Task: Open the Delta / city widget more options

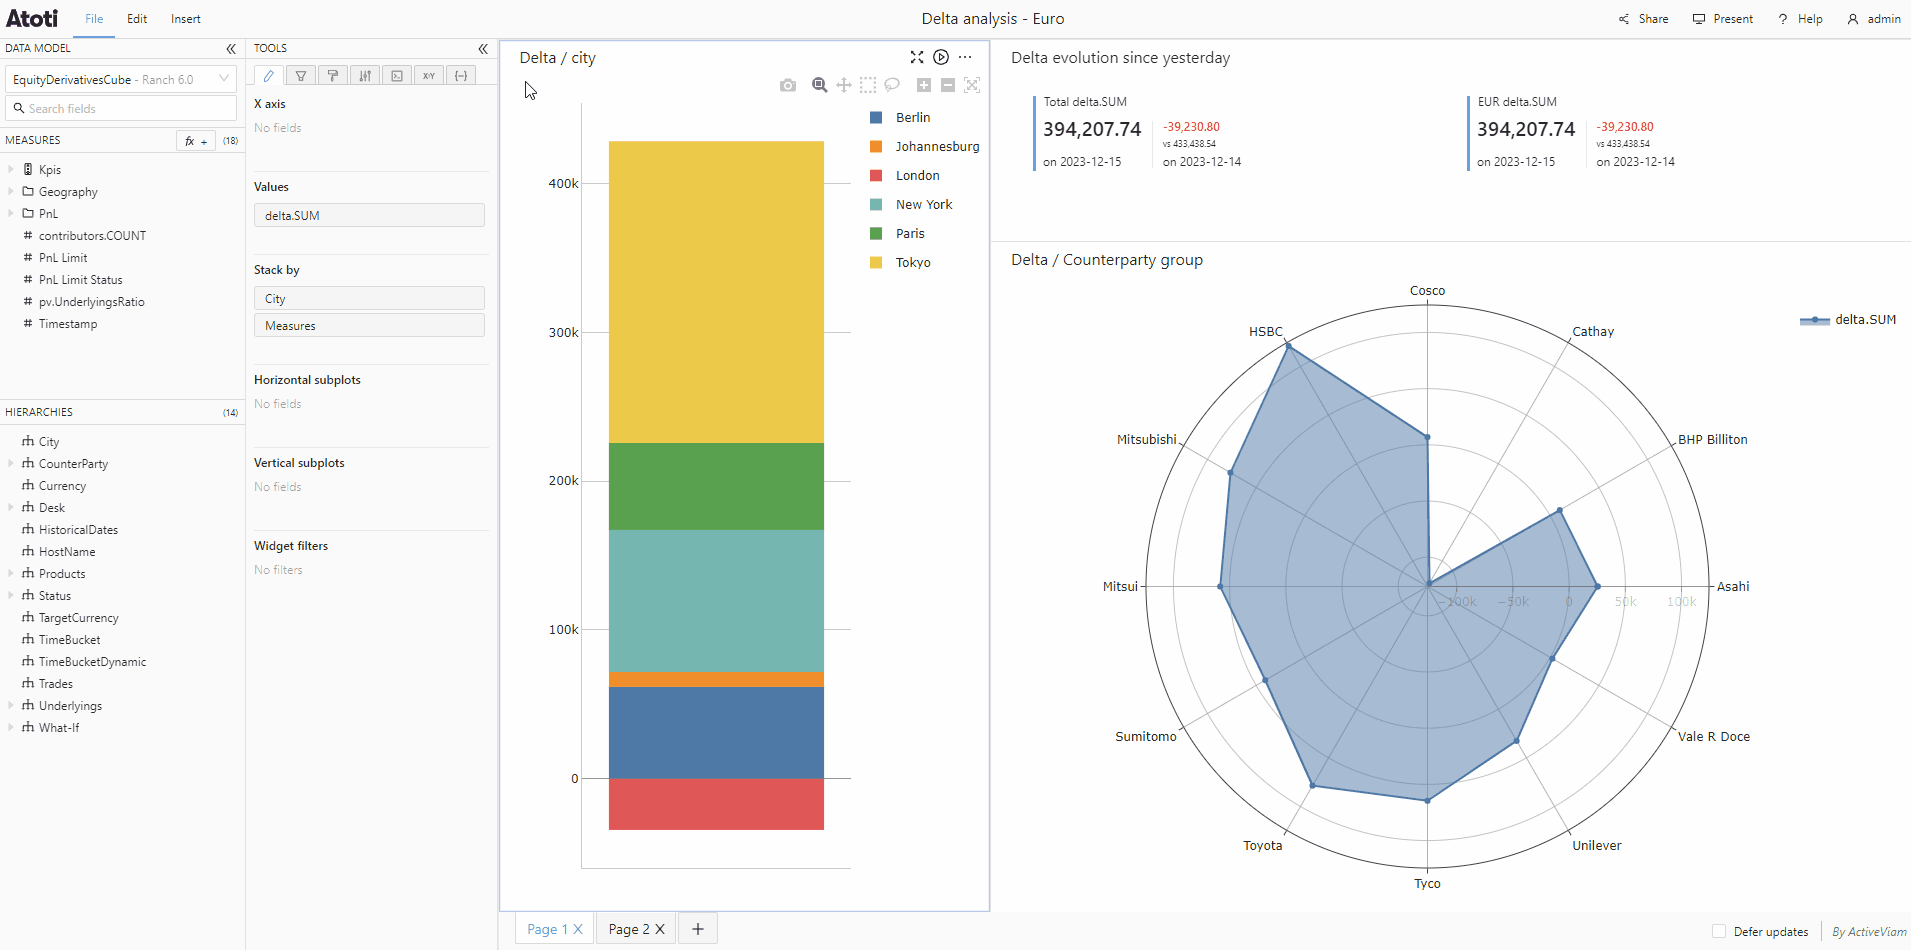Action: point(965,57)
